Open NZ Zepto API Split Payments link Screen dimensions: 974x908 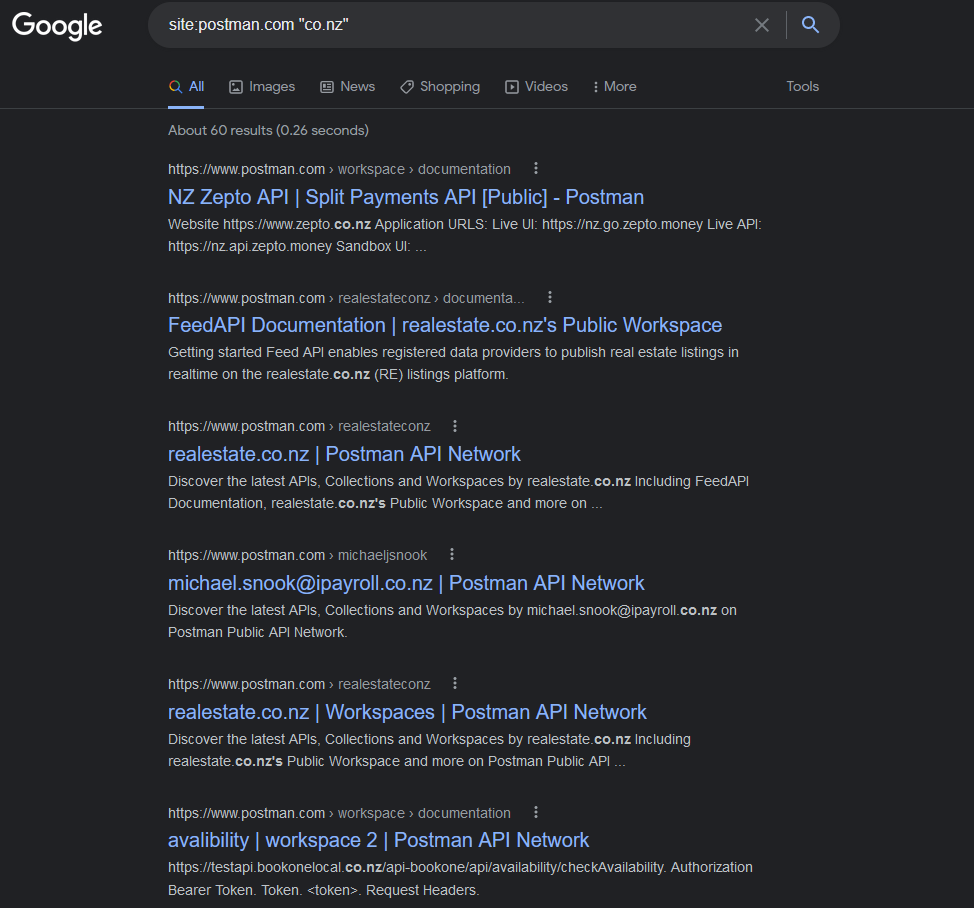[x=405, y=197]
